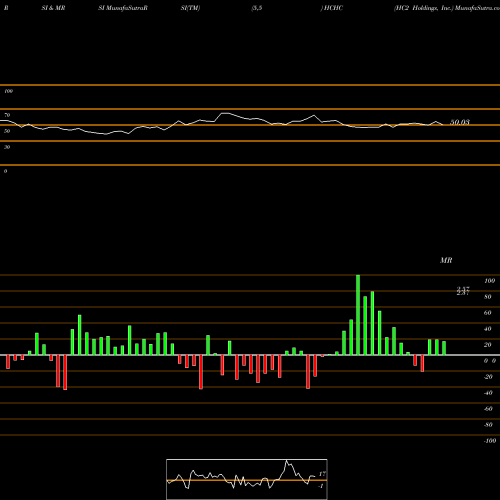The image size is (500, 500).
Task: Click the 'SI(TM)' header label
Action: [190, 8]
